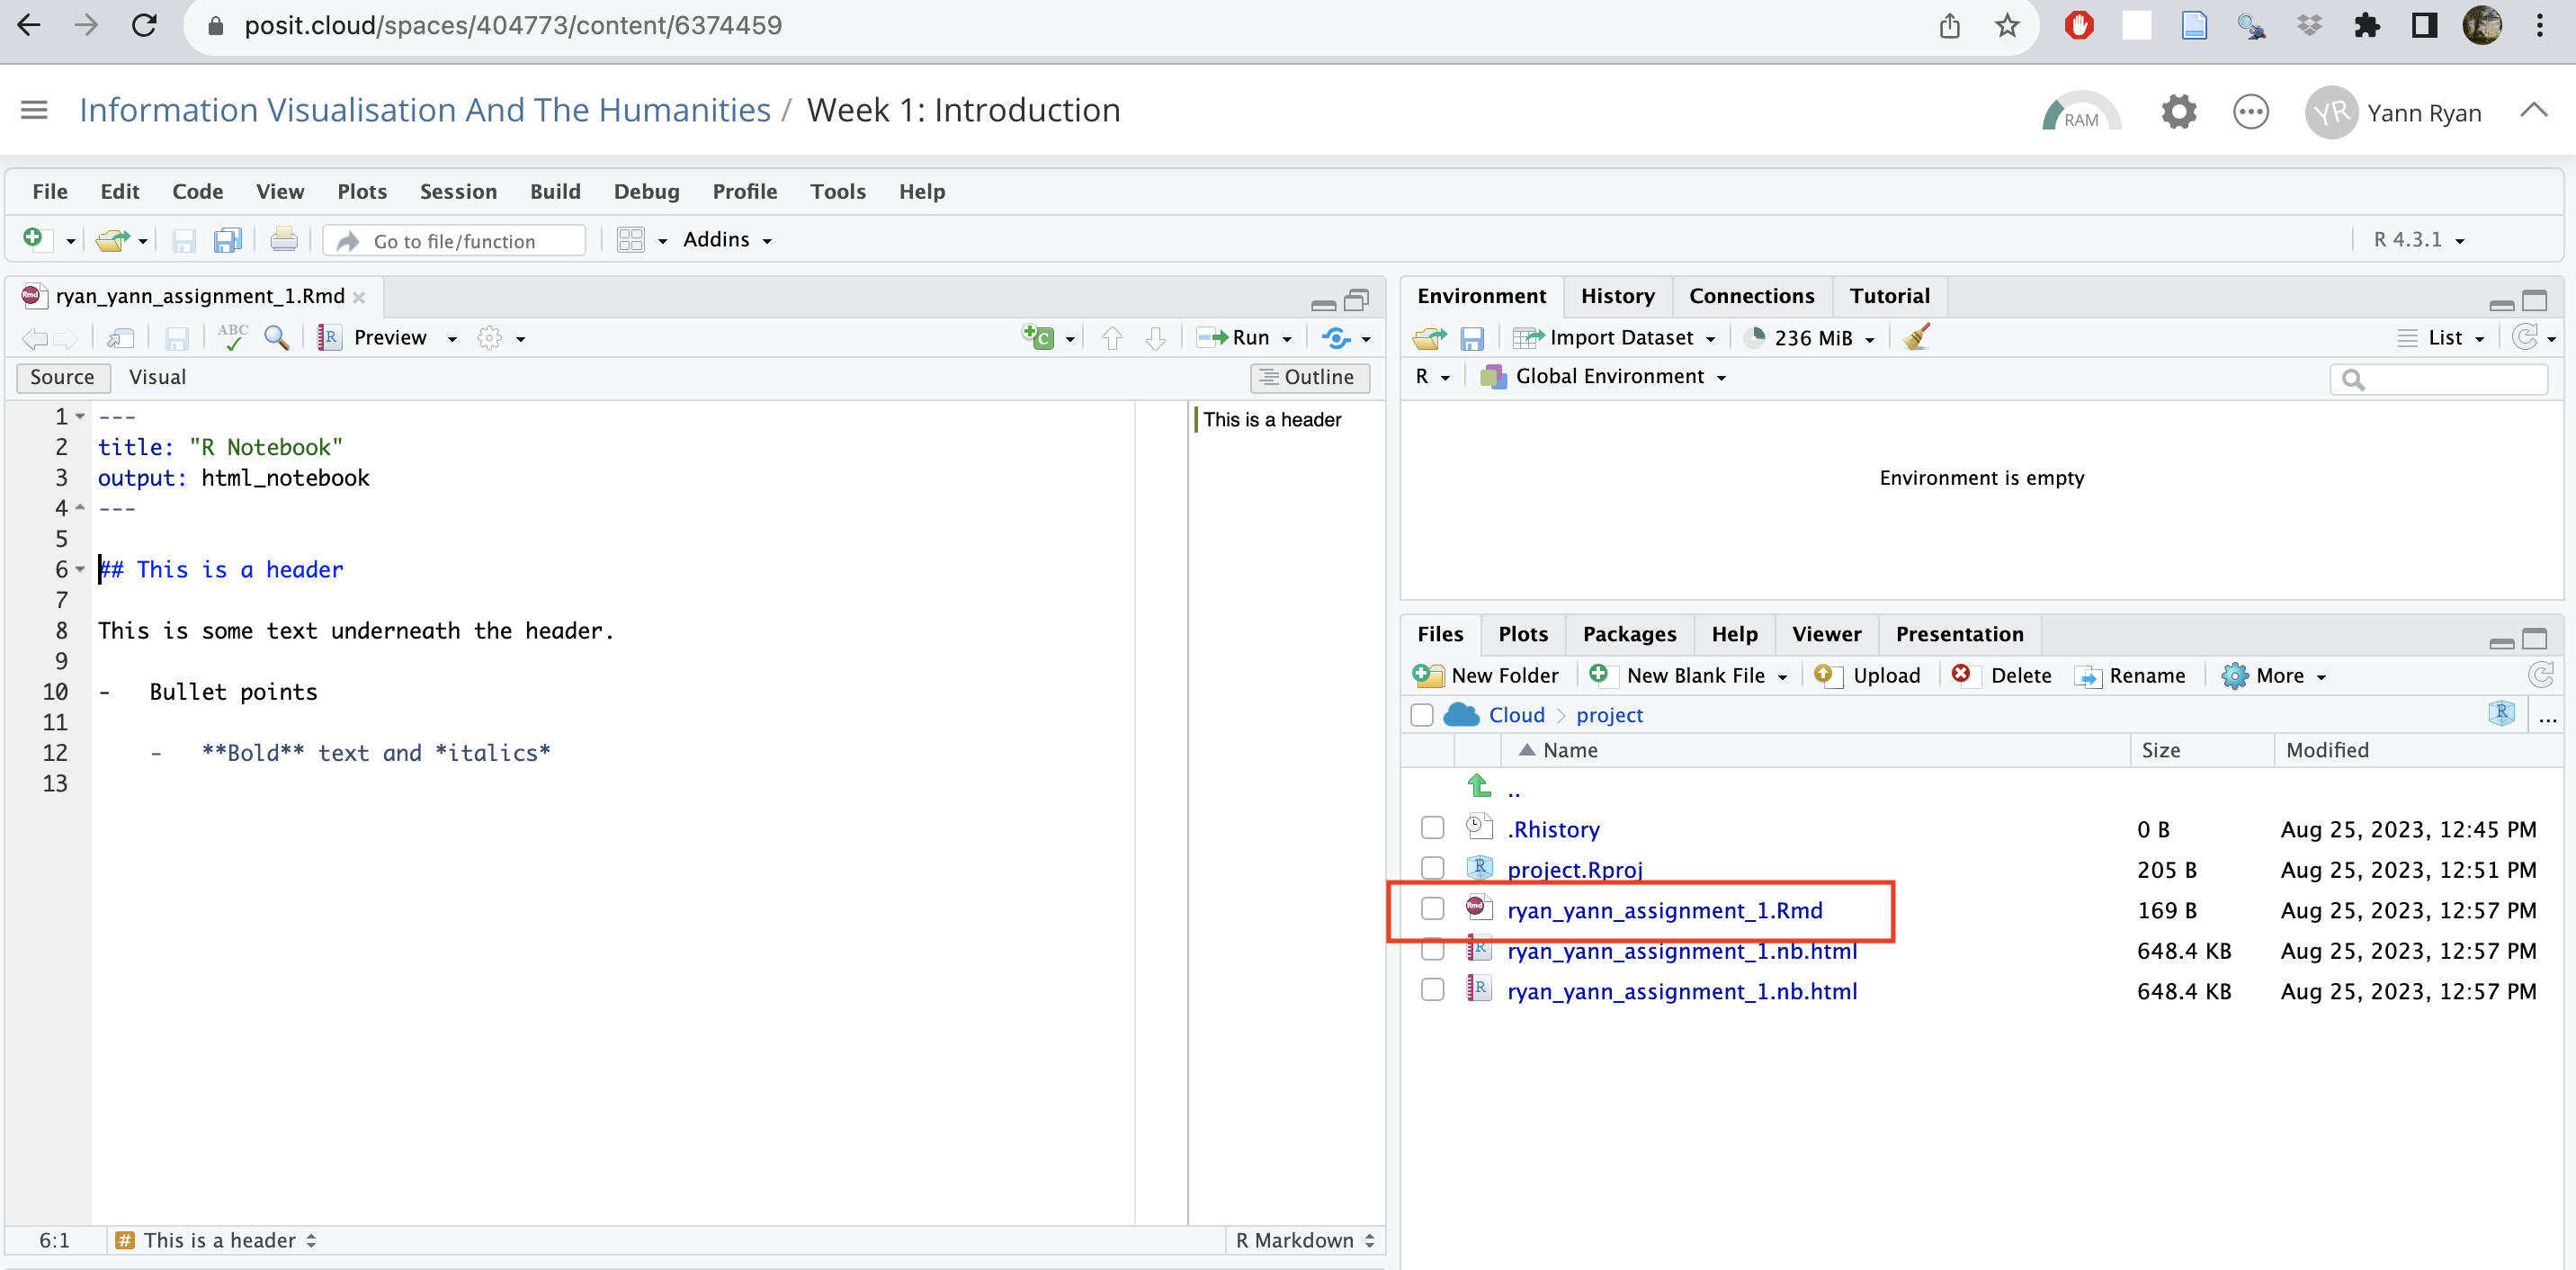Screen dimensions: 2576x1270
Task: Open the Session menu
Action: pos(457,191)
